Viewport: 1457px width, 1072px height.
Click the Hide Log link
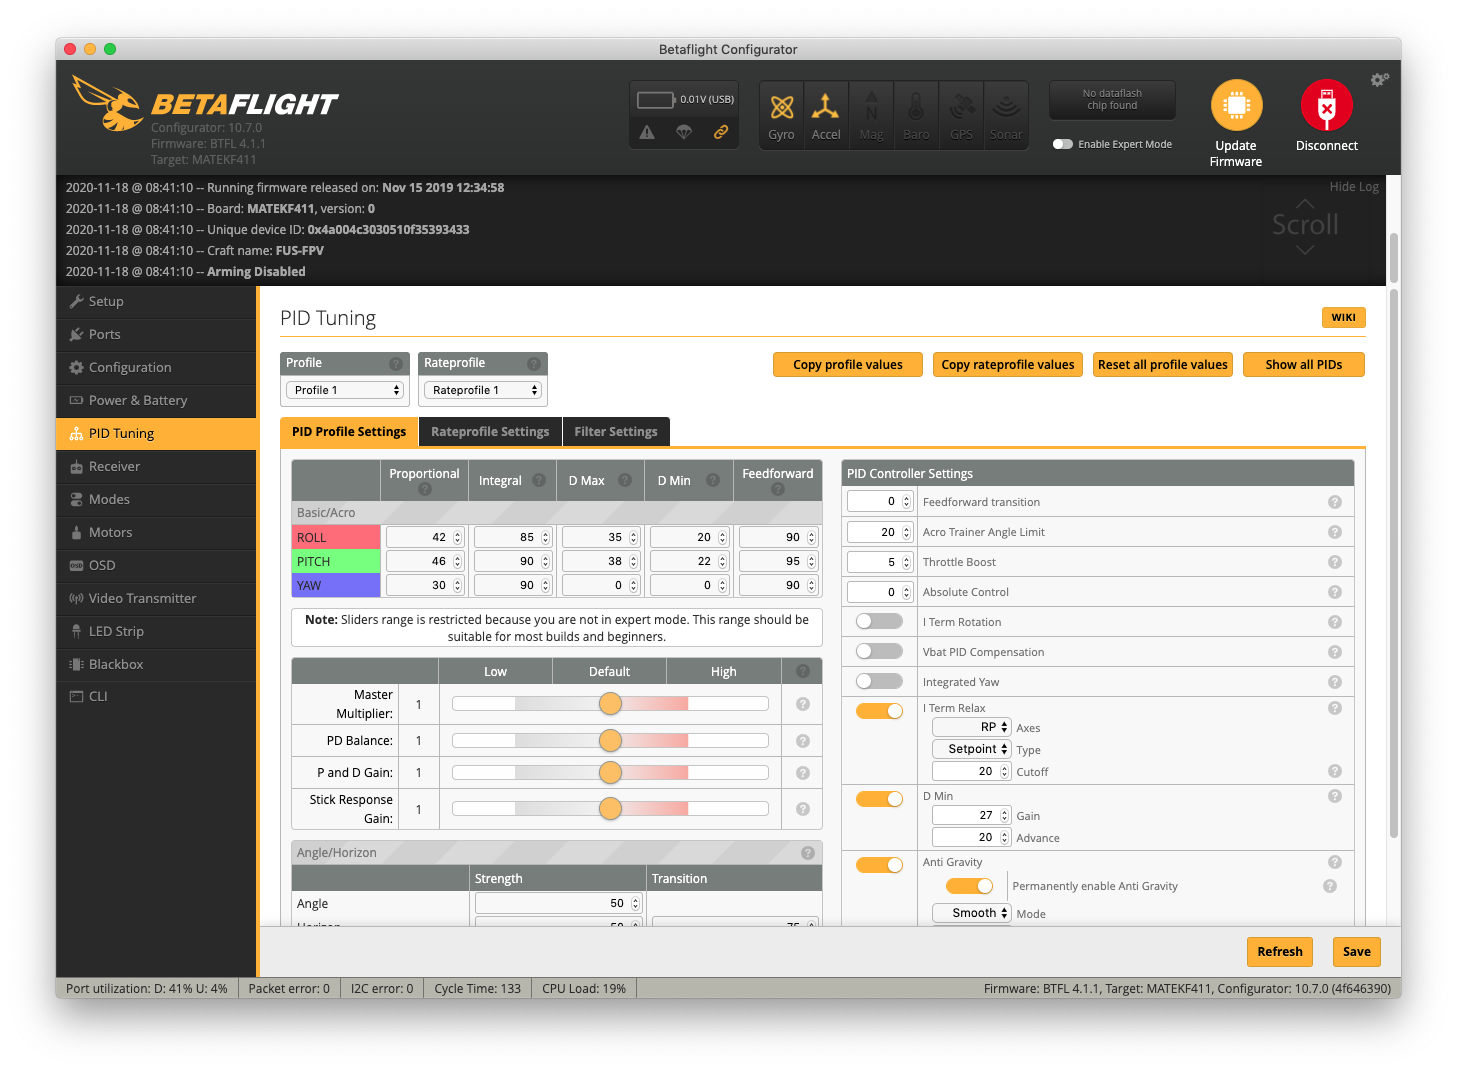[1354, 187]
